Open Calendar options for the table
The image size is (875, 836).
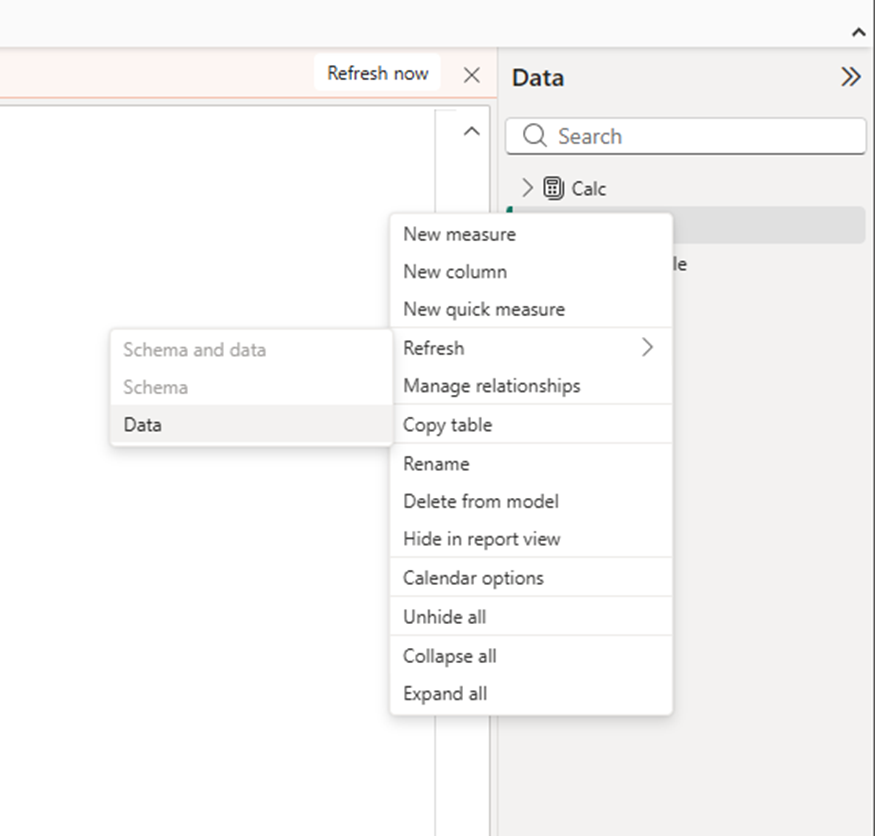tap(473, 578)
